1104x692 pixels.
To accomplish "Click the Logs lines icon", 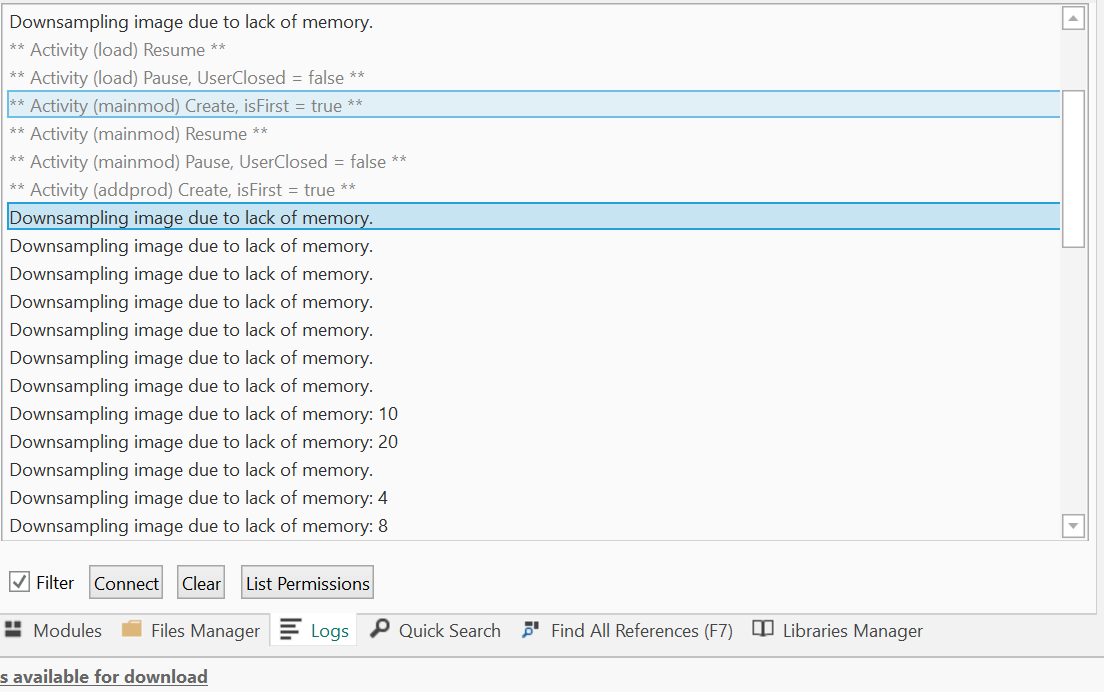I will 290,630.
